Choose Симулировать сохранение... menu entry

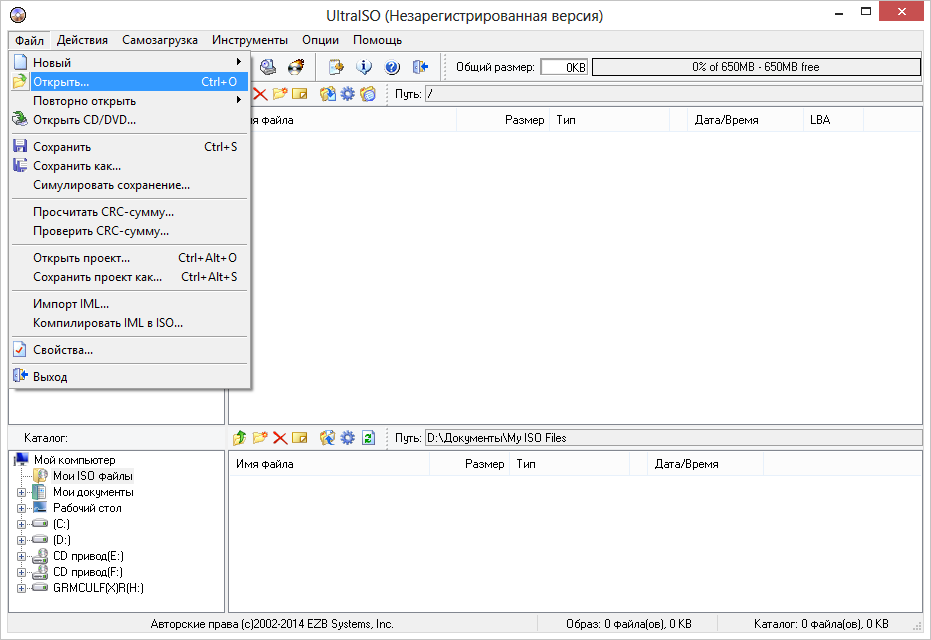[x=129, y=185]
